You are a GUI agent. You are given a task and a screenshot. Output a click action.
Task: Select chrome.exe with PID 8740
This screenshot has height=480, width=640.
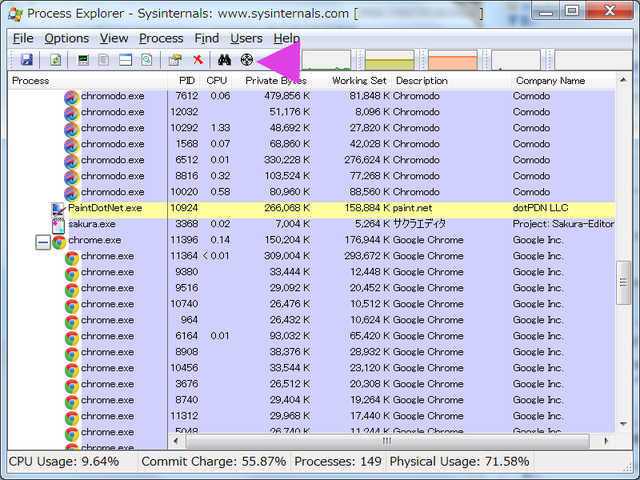tap(312, 400)
